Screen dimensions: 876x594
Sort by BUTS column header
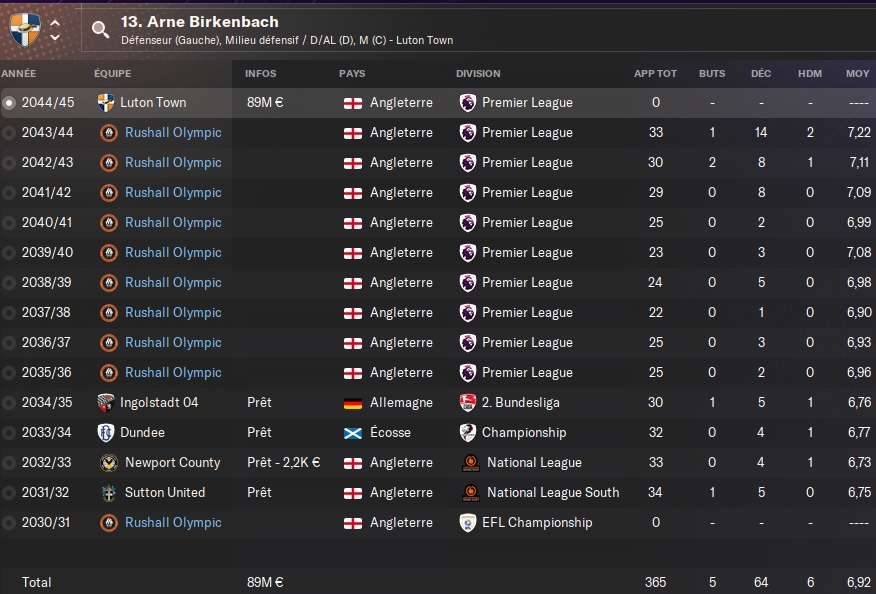click(x=712, y=73)
